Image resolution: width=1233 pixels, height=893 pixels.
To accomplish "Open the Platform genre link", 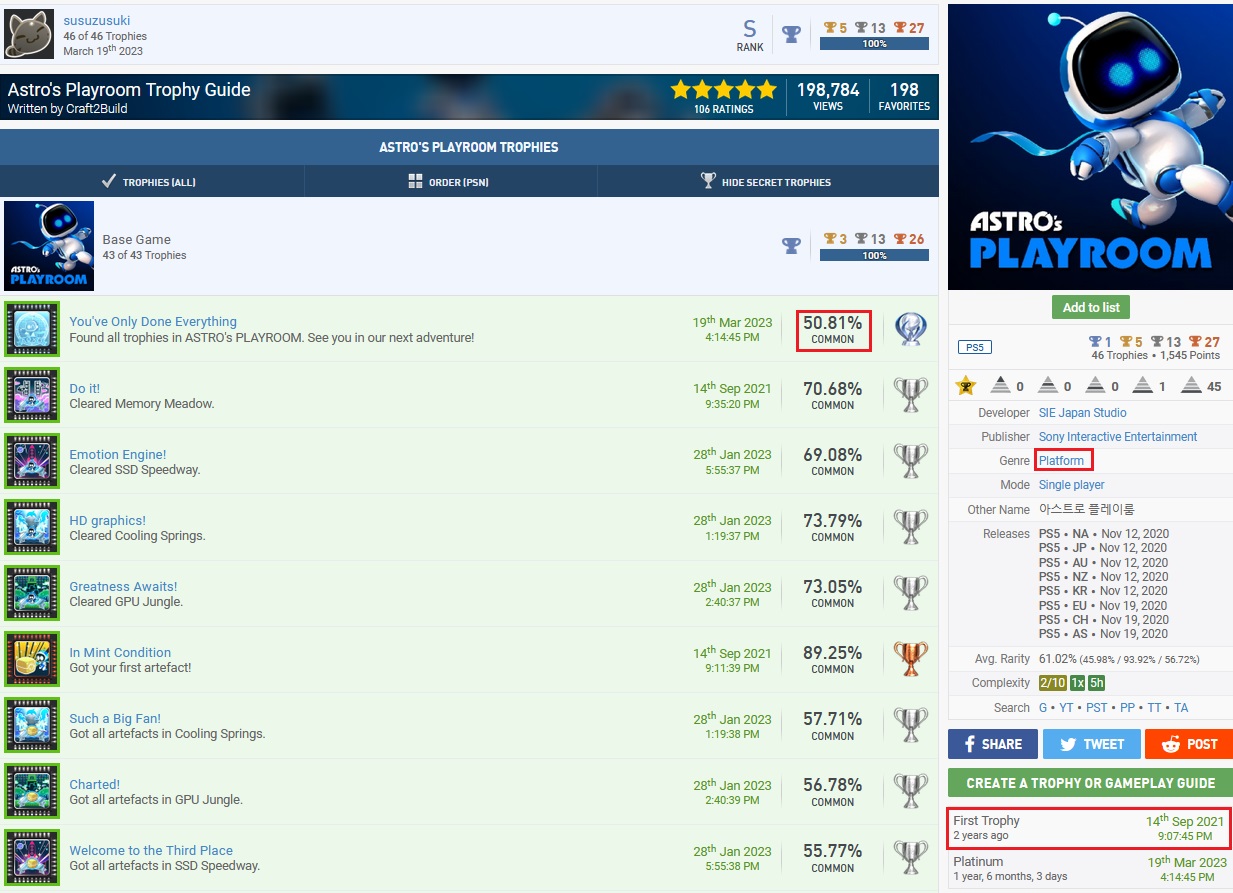I will click(x=1061, y=461).
